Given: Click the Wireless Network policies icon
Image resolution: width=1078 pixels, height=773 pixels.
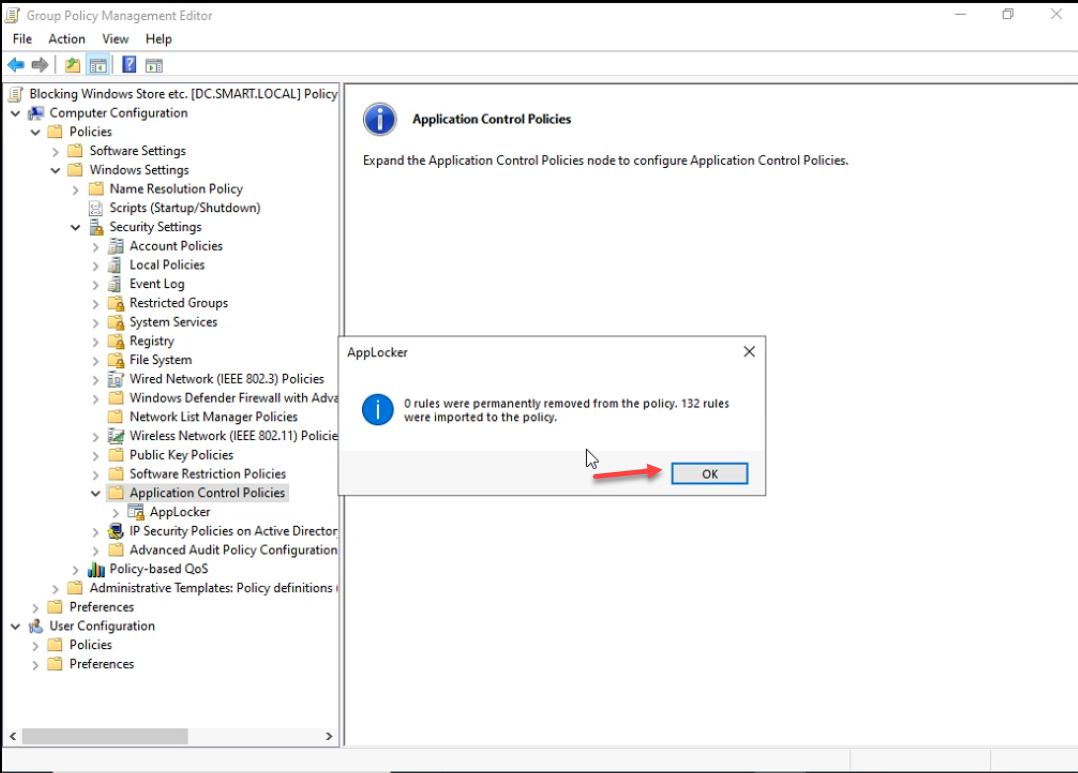Looking at the screenshot, I should 116,436.
